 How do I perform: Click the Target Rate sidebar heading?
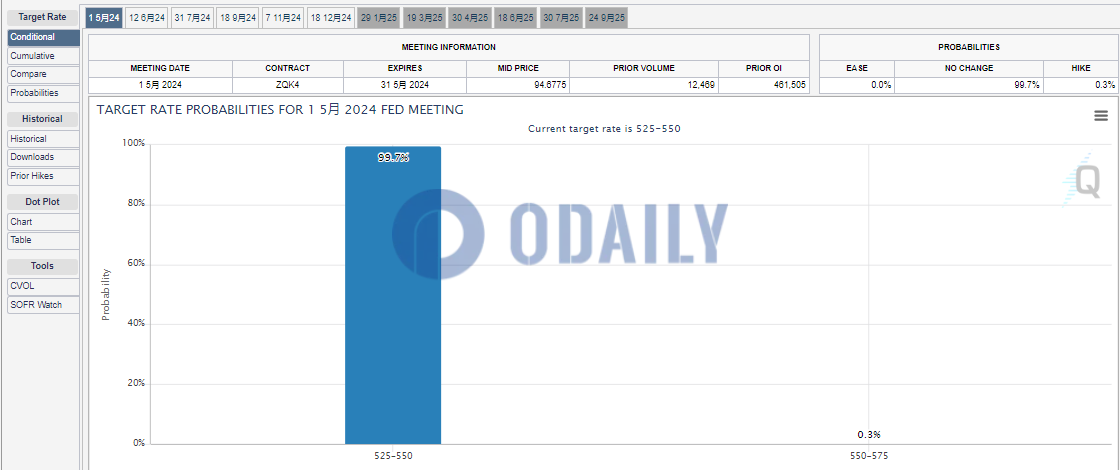(42, 16)
